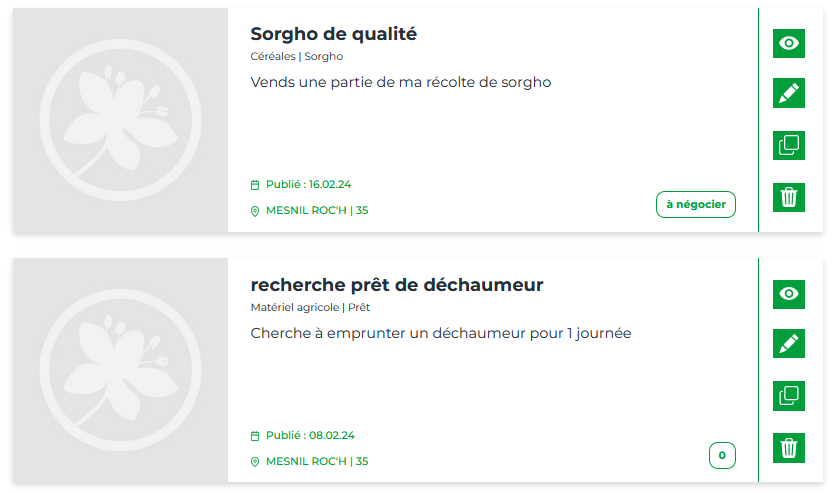Duplicate the recherche prêt de déchaumeur listing

click(x=789, y=395)
